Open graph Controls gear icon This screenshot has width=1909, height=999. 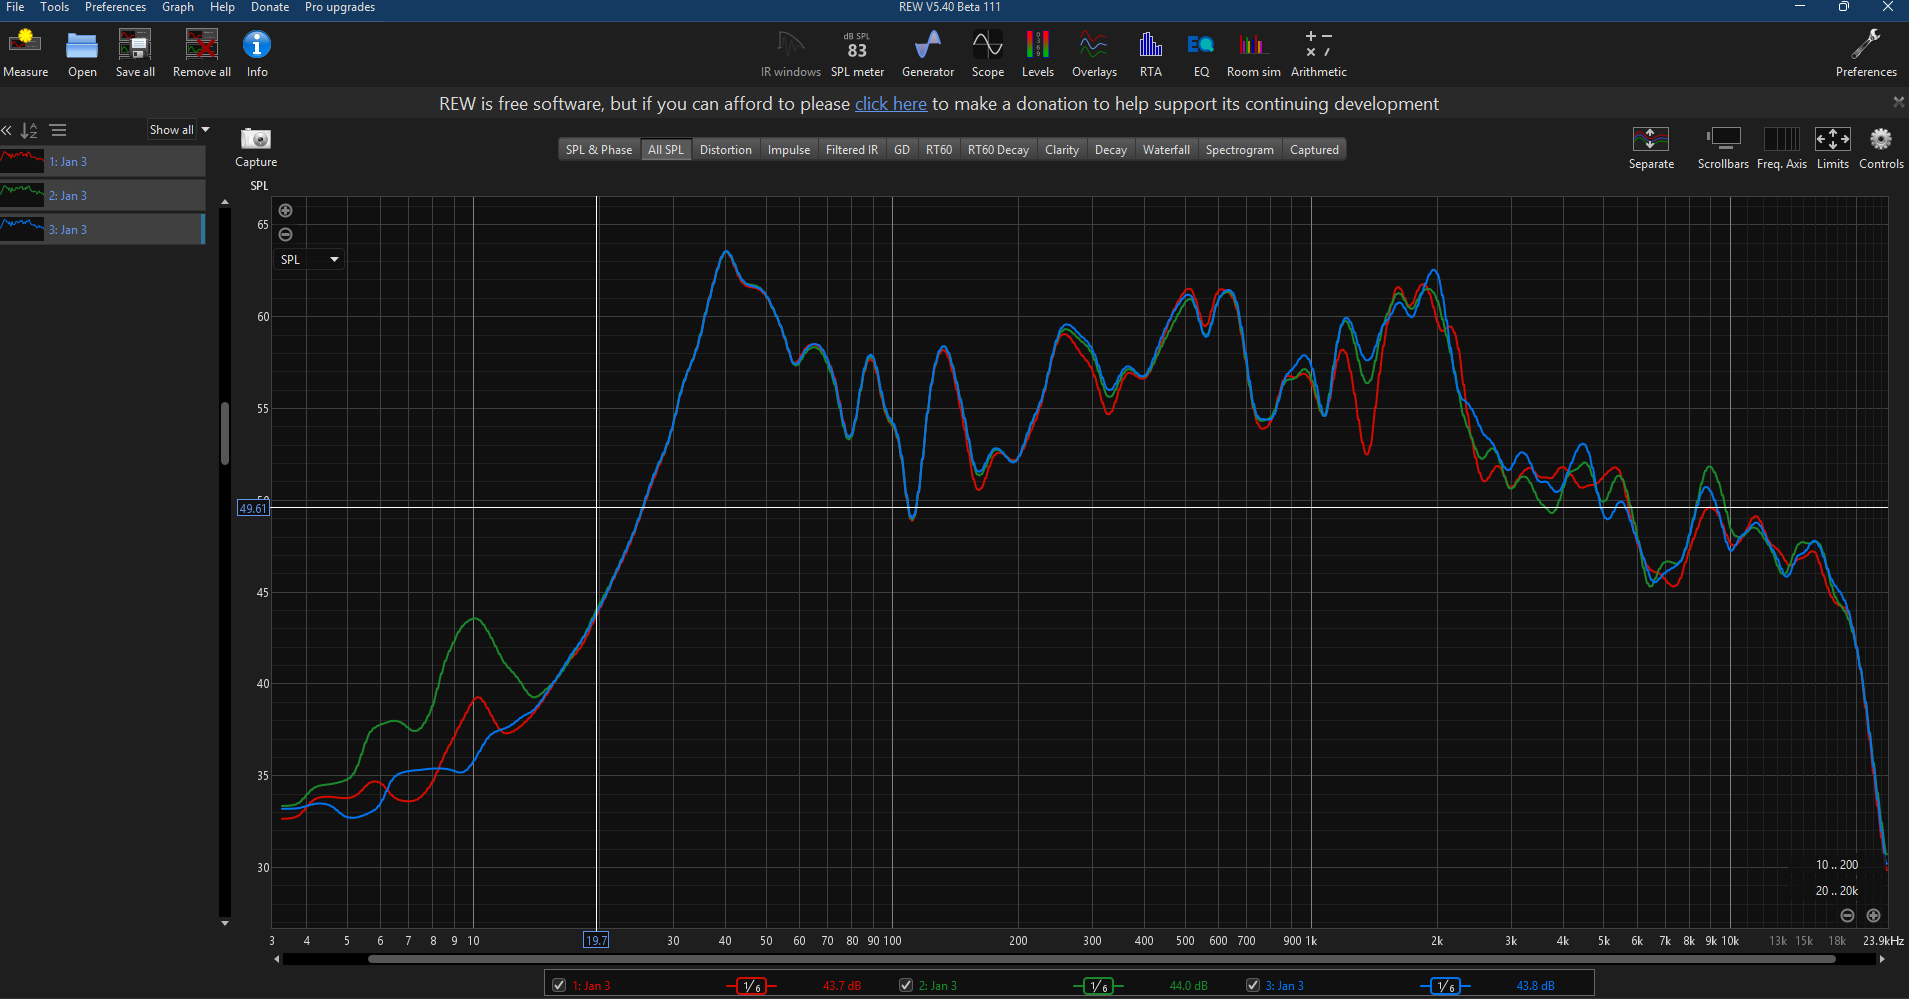tap(1880, 140)
